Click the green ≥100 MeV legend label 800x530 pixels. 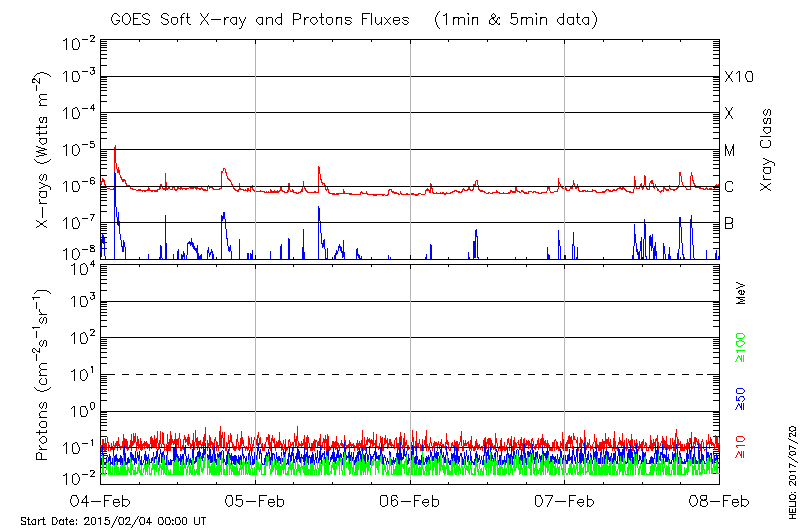pos(741,349)
